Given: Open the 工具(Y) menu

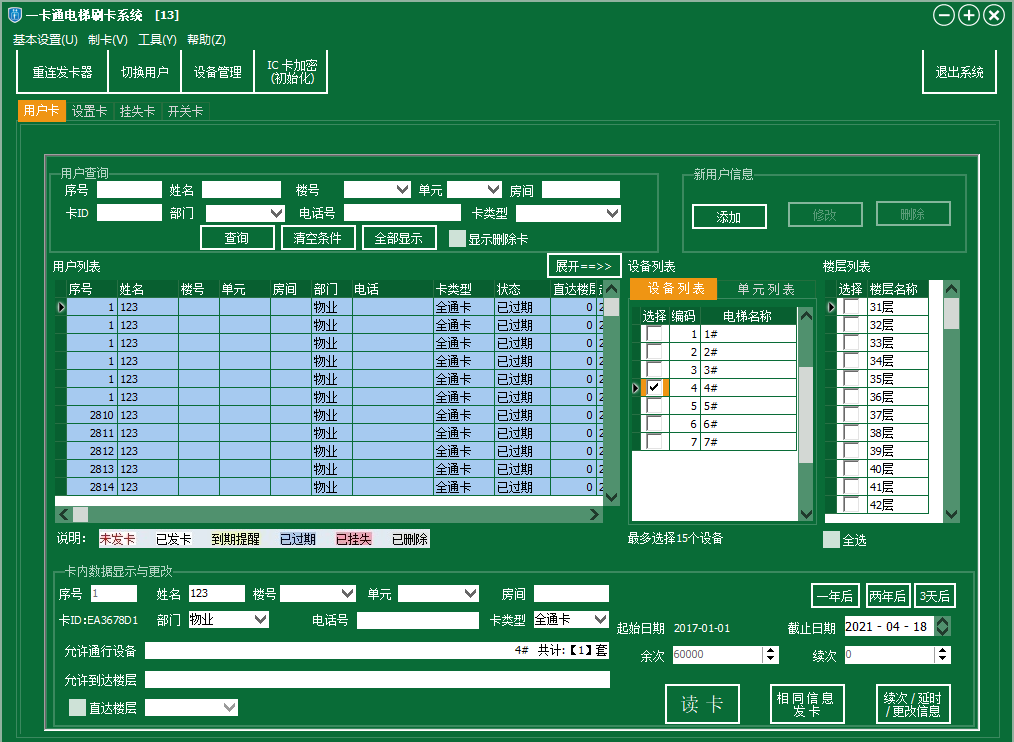Looking at the screenshot, I should click(x=157, y=39).
